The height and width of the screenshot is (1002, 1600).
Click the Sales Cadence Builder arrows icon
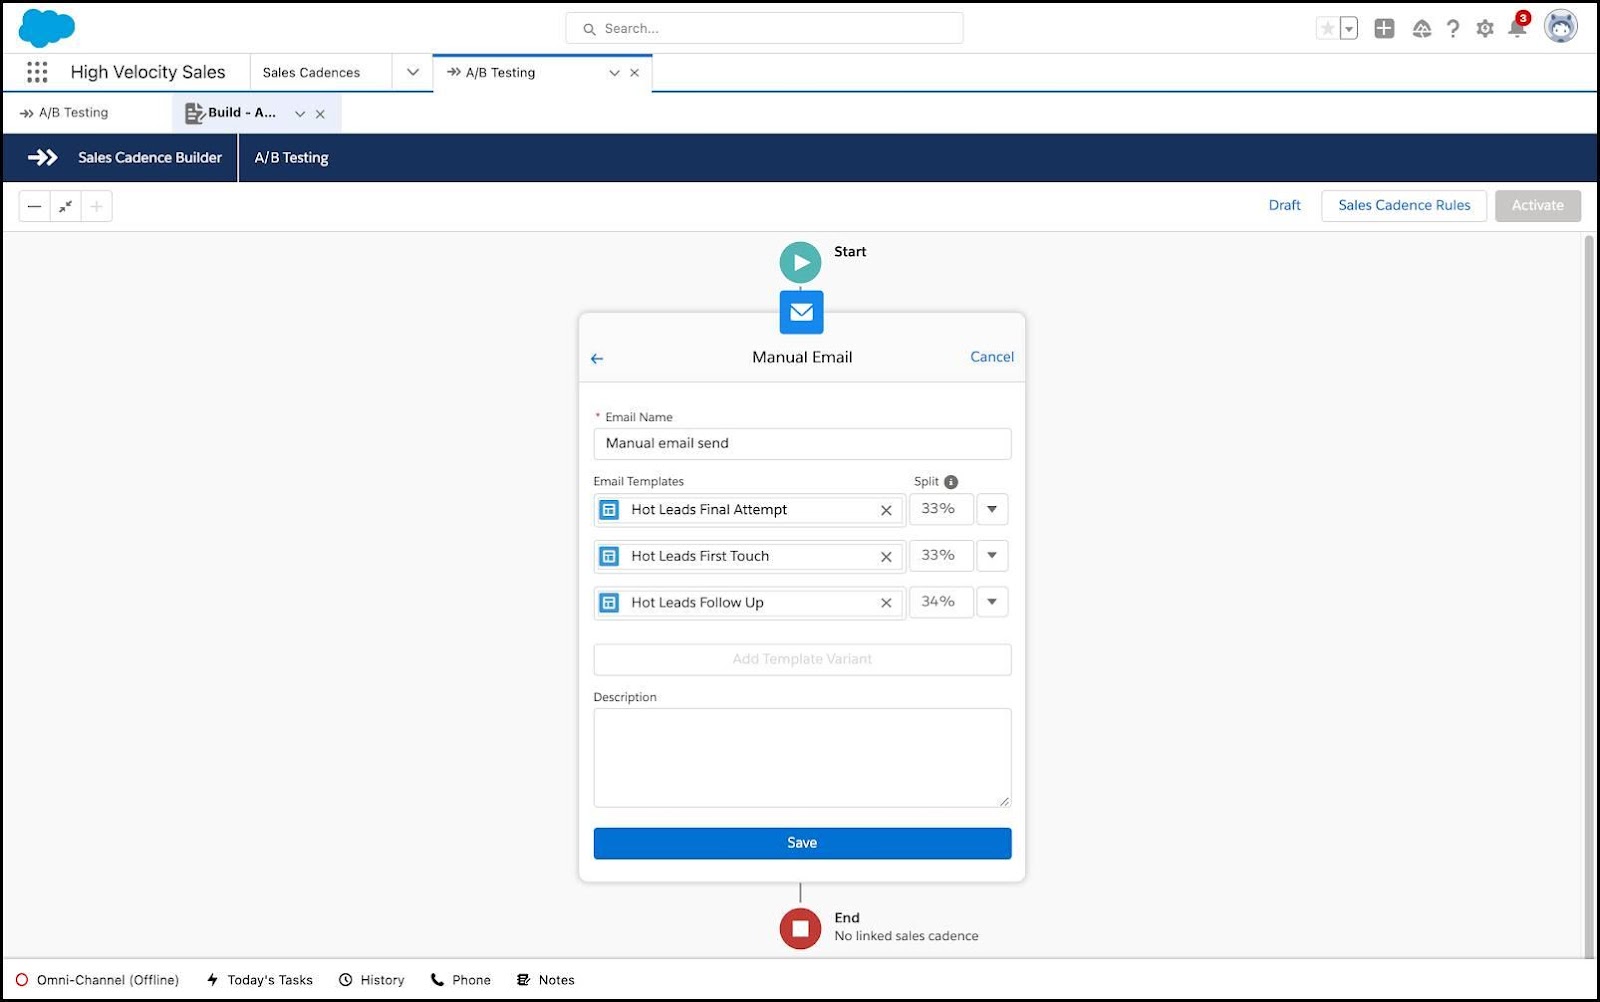tap(43, 158)
